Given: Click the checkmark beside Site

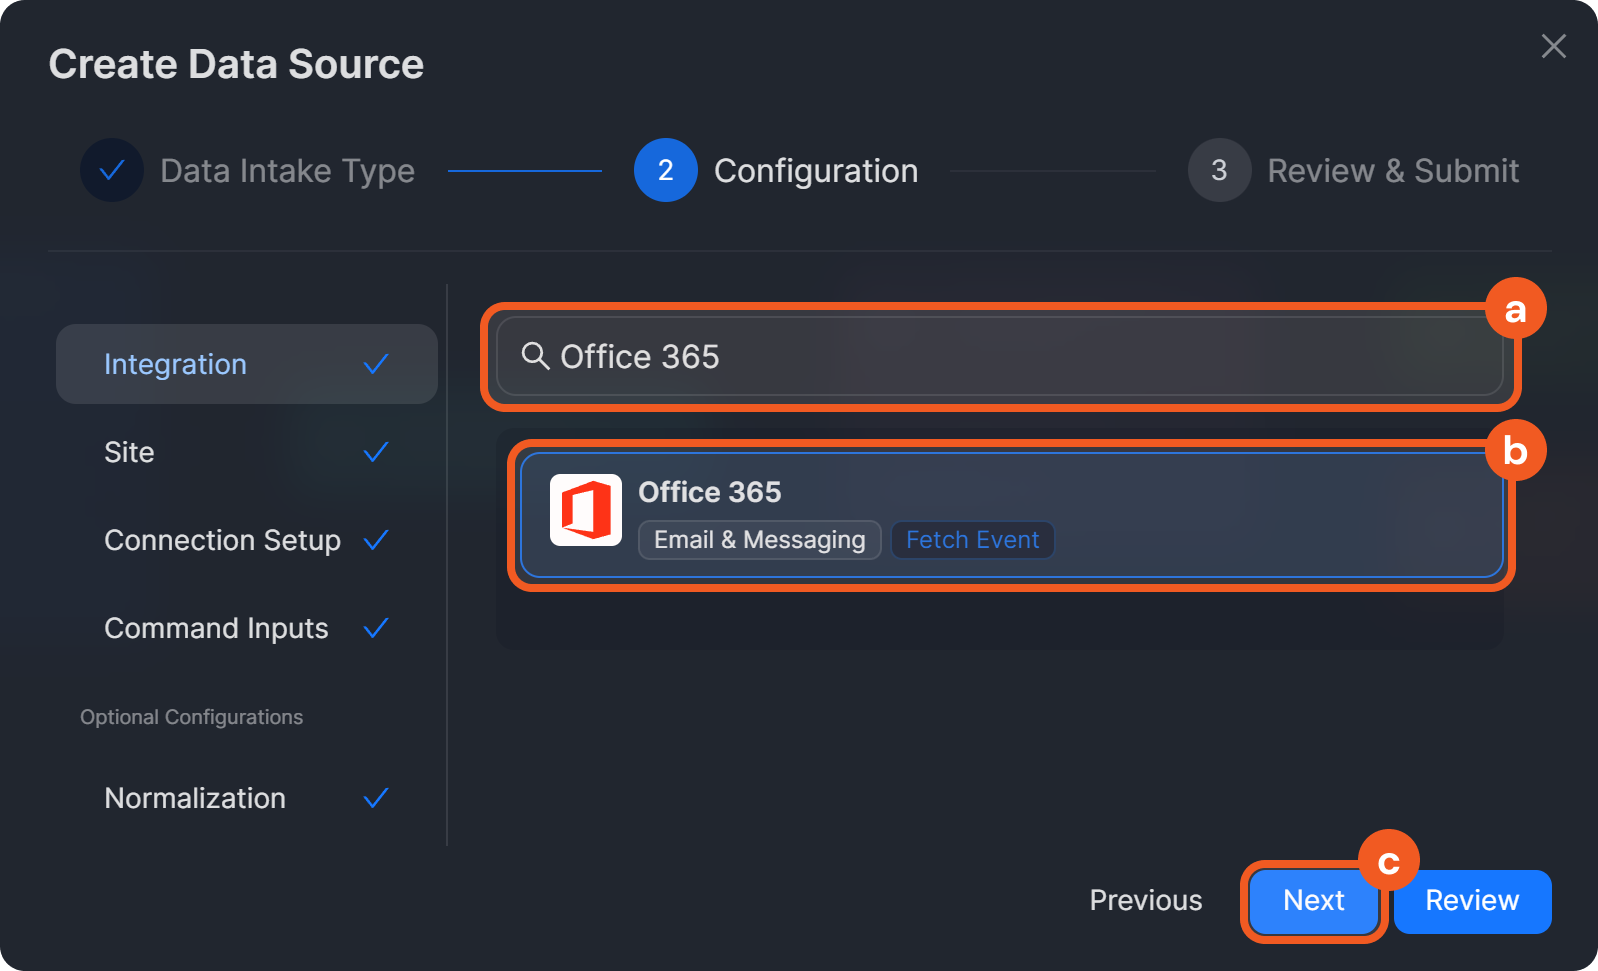Looking at the screenshot, I should point(376,452).
